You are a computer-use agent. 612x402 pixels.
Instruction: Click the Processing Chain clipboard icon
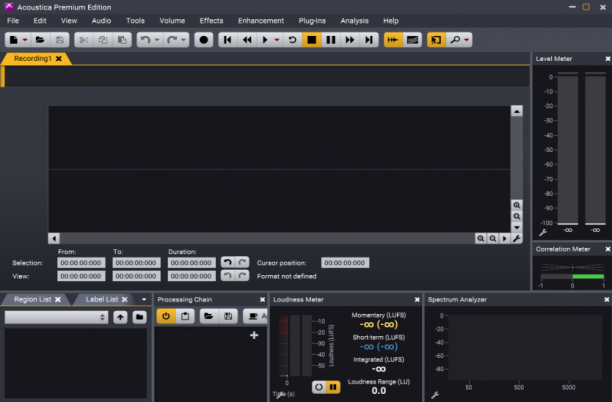(185, 316)
